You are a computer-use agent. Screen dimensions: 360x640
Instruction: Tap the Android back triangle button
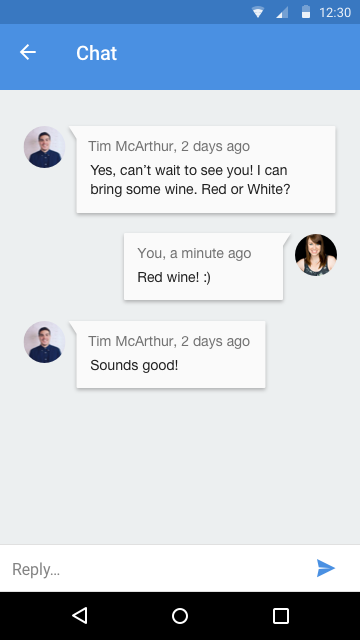coord(80,616)
